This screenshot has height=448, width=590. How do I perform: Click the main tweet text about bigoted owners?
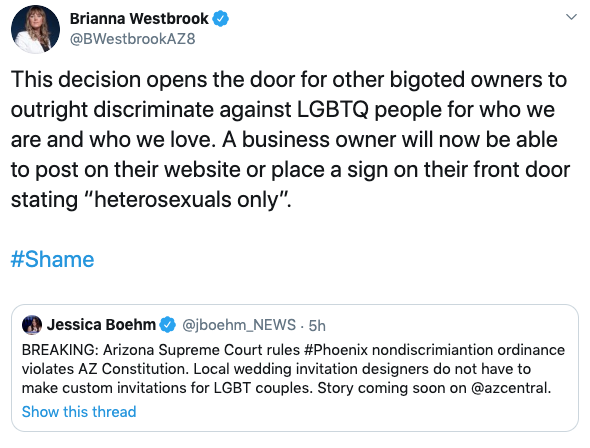click(x=290, y=140)
